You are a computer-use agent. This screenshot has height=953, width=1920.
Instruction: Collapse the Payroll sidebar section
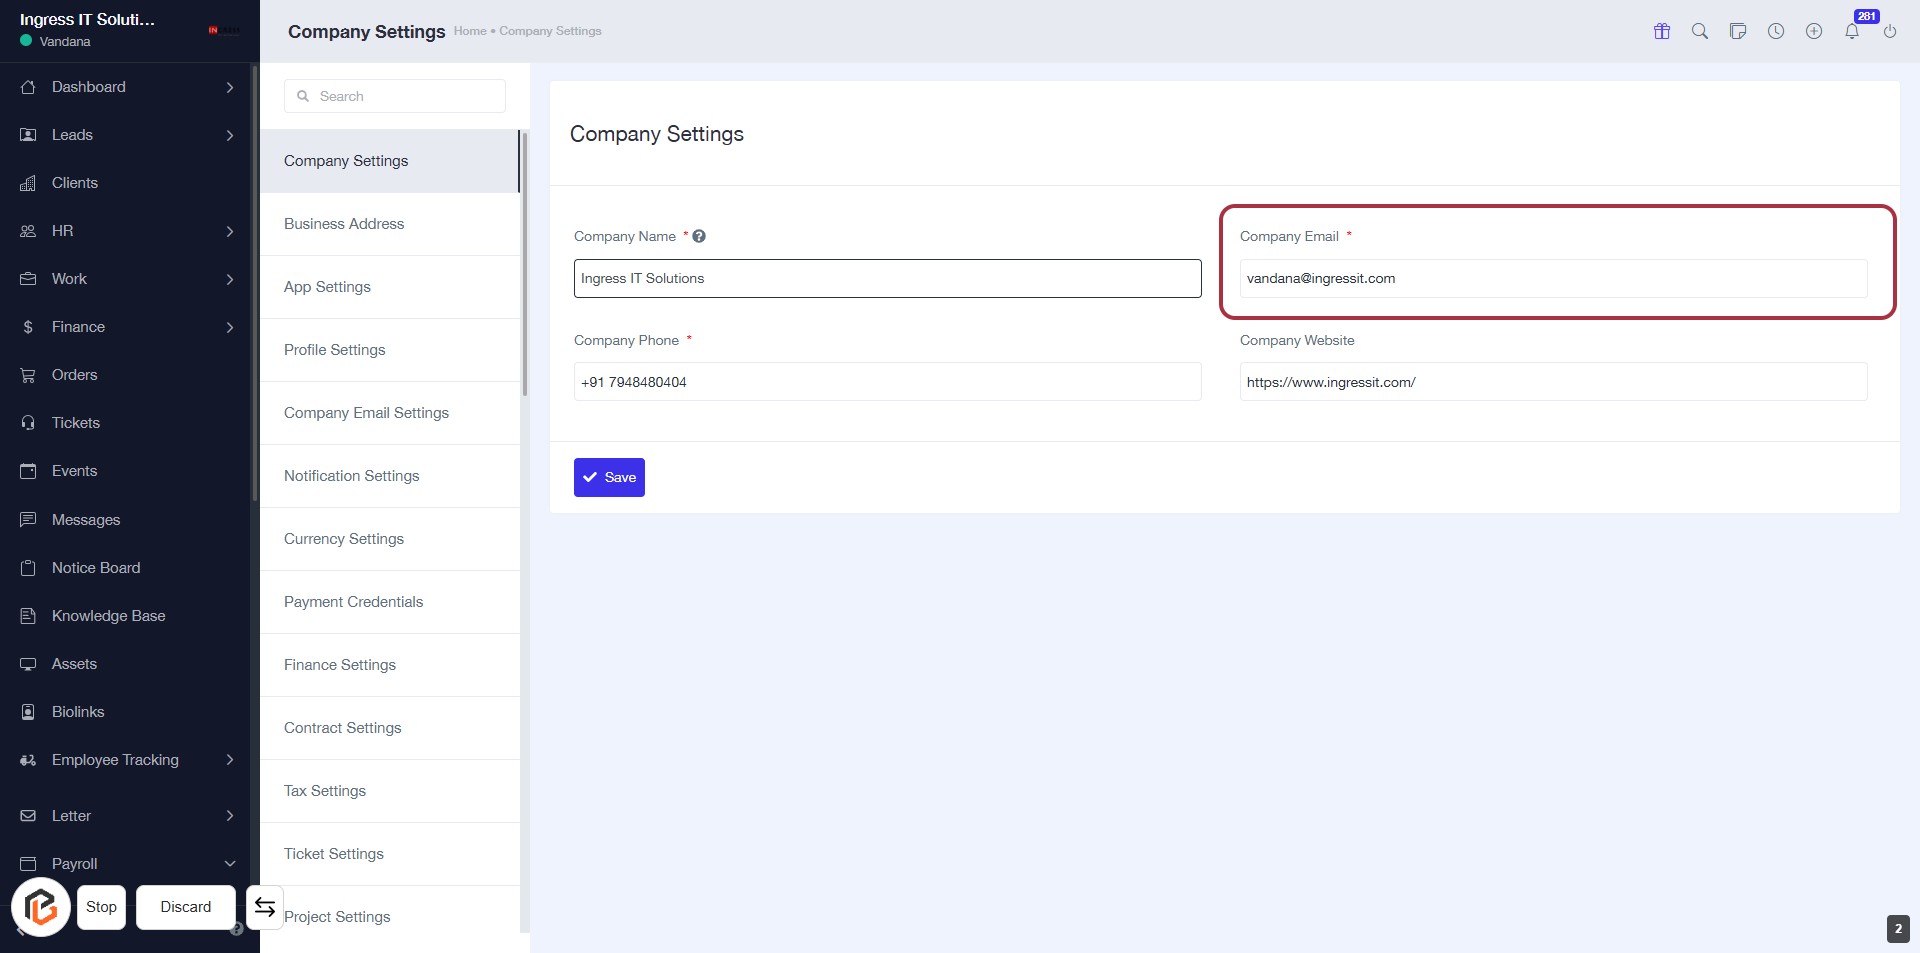229,864
